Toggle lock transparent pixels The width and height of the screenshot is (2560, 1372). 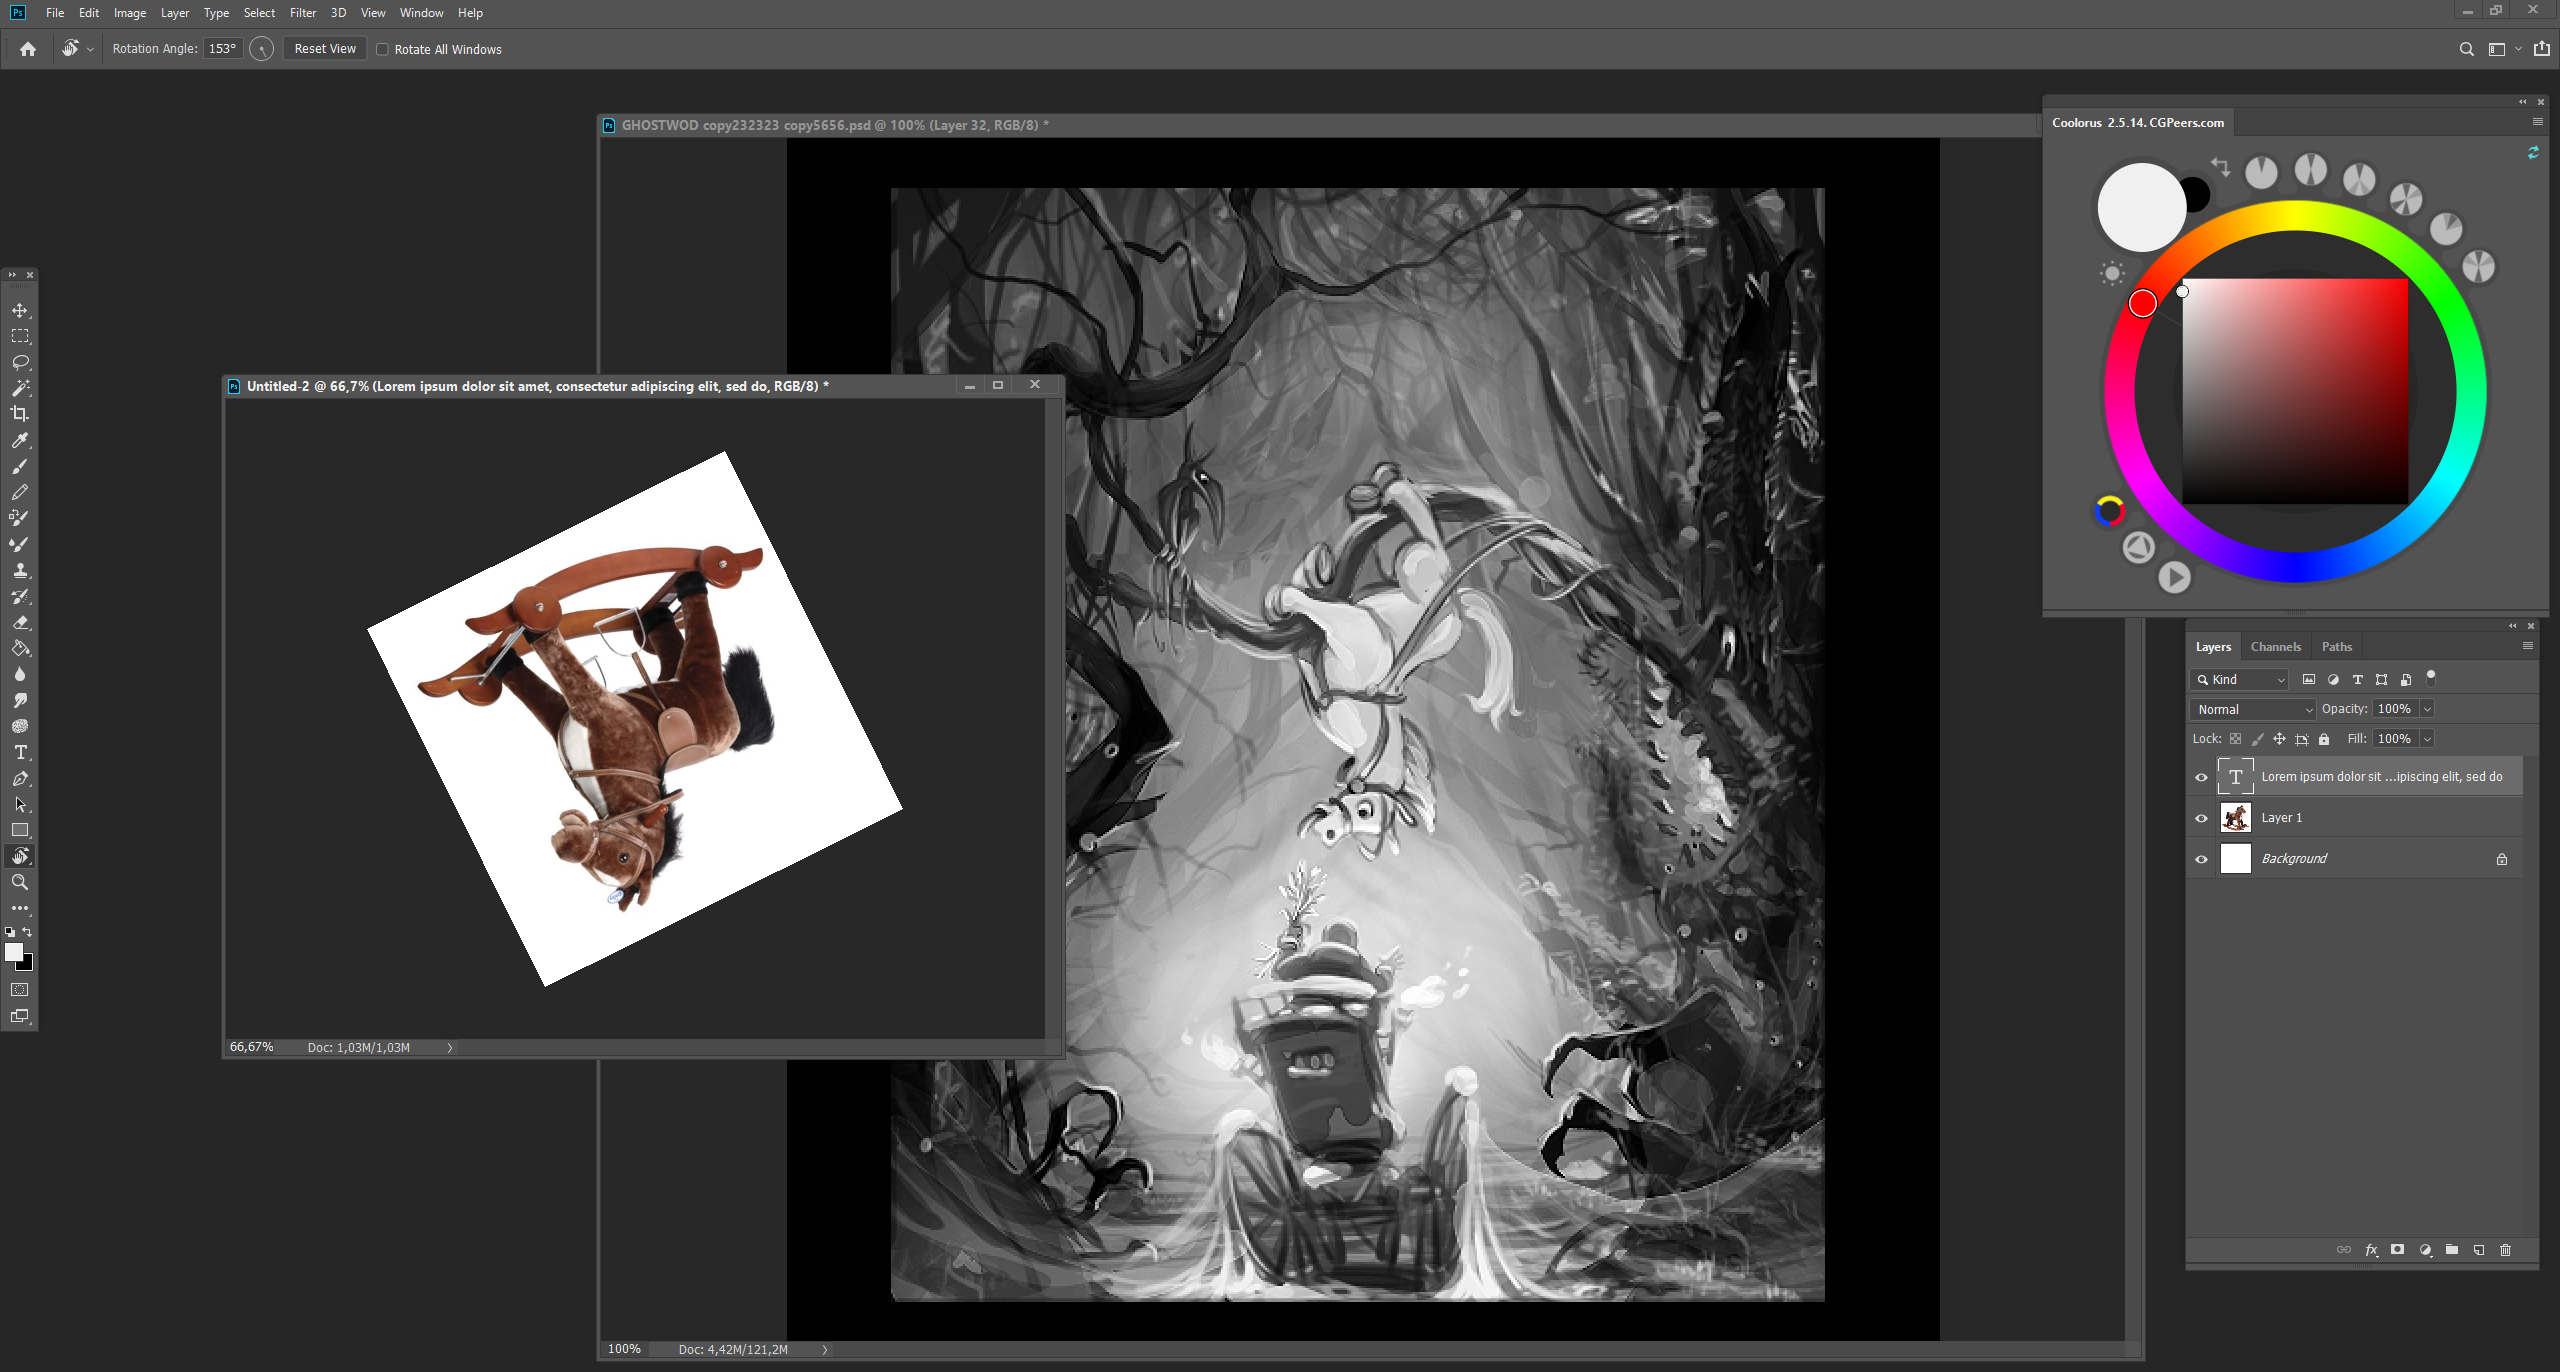point(2236,739)
